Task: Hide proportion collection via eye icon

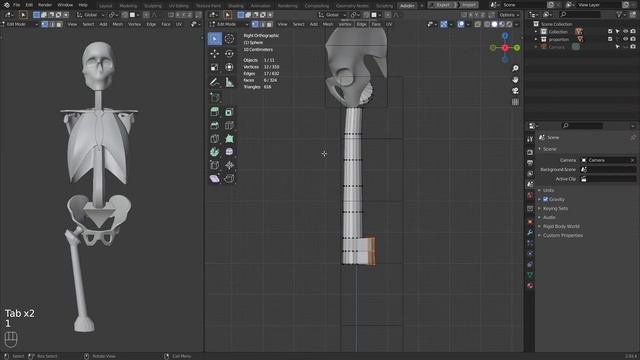Action: pyautogui.click(x=625, y=39)
